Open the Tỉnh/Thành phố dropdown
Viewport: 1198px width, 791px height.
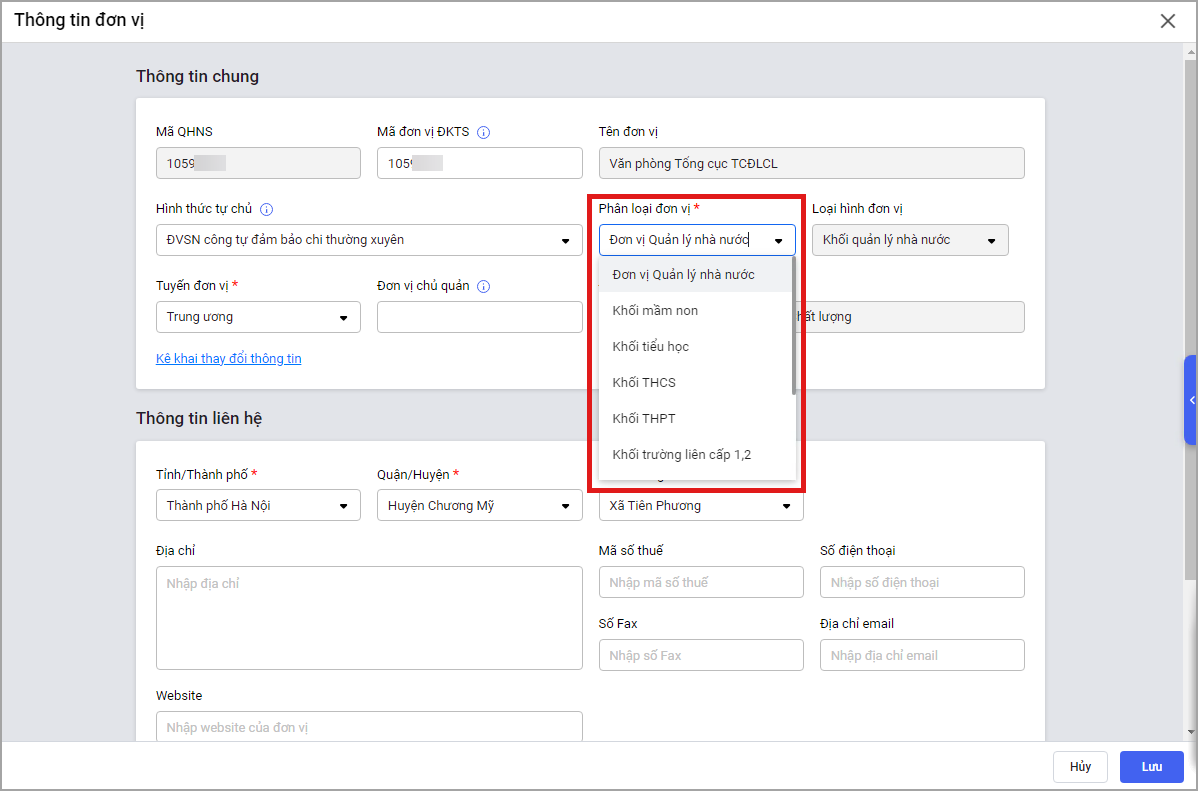258,506
